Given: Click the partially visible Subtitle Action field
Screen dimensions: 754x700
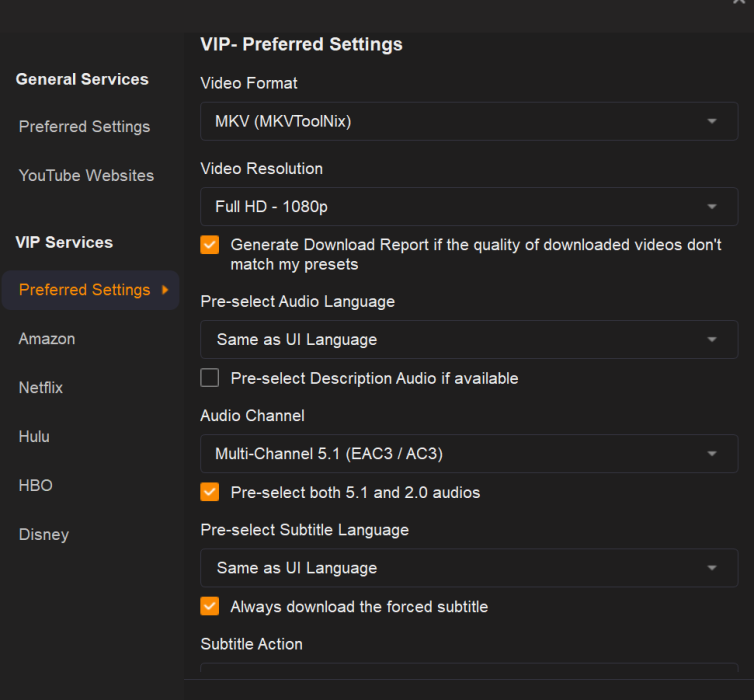Looking at the screenshot, I should tap(469, 668).
